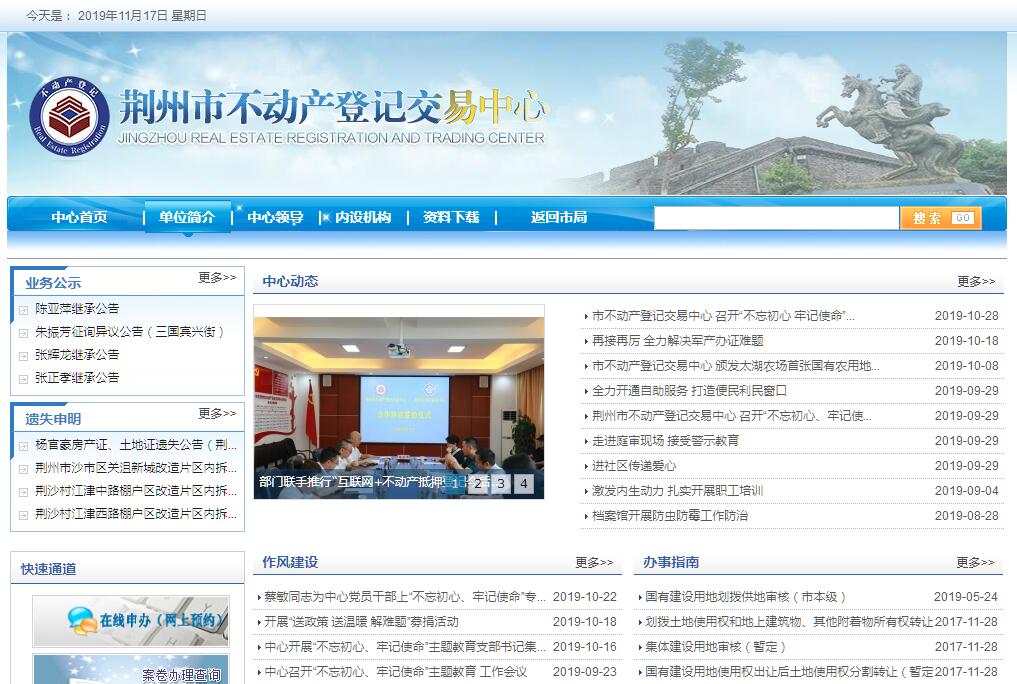The width and height of the screenshot is (1017, 684).
Task: Expand 更多>> in 业务公示 panel
Action: pyautogui.click(x=217, y=278)
